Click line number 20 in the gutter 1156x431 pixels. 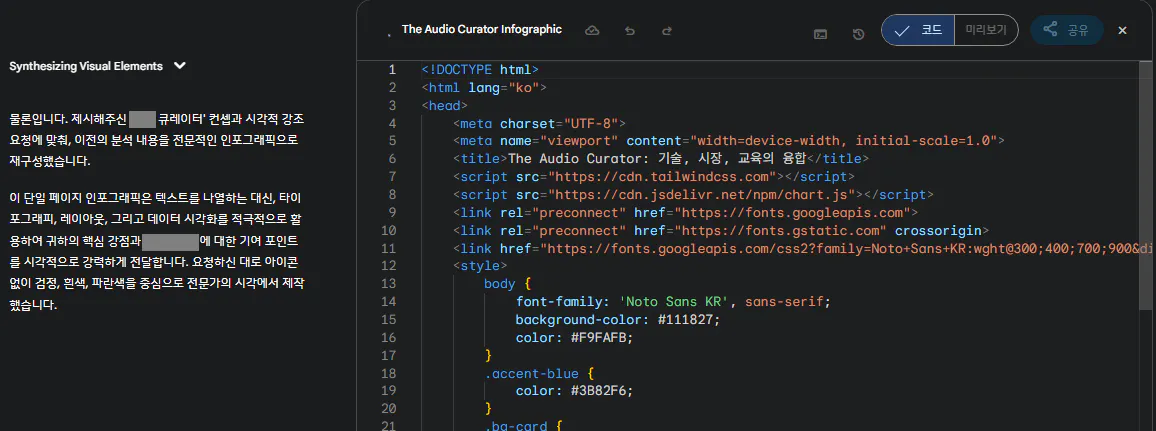pos(389,409)
